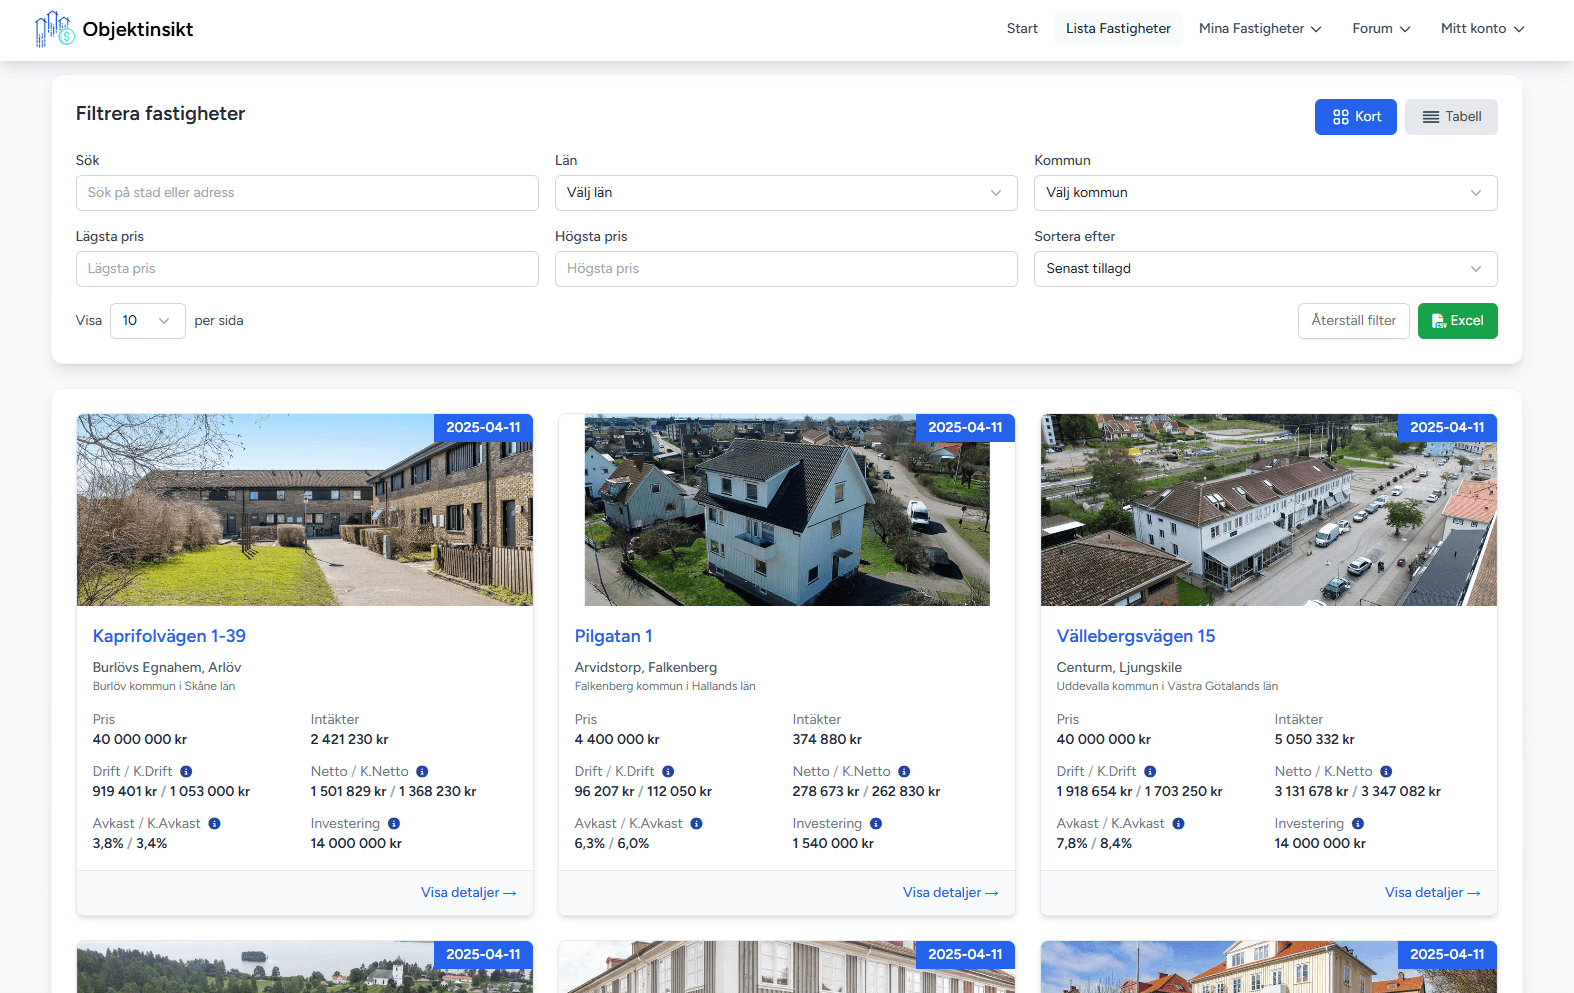This screenshot has height=993, width=1574.
Task: Click price 4 400 000 kr on Pilgatan card
Action: 617,740
